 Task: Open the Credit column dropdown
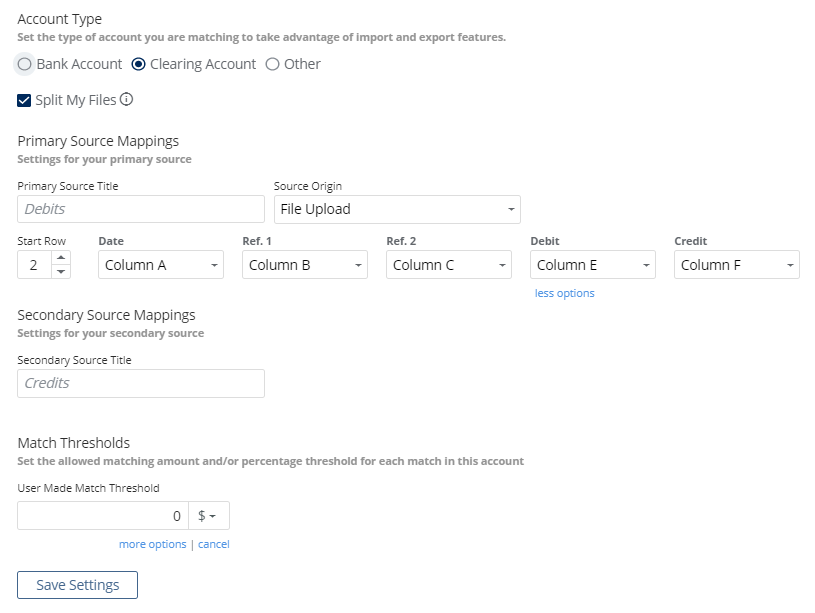[x=737, y=265]
